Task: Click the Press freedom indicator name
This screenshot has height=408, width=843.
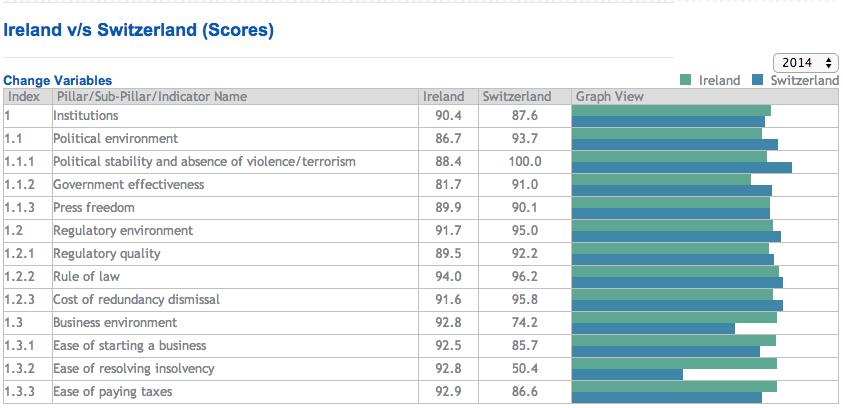Action: click(94, 208)
